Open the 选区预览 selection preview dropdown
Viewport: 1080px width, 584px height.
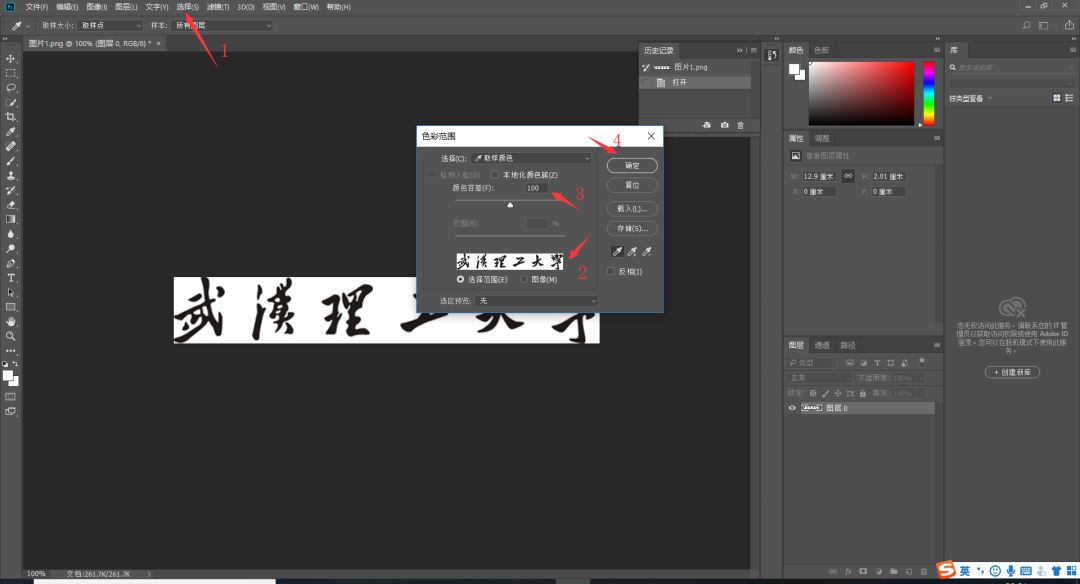[537, 301]
